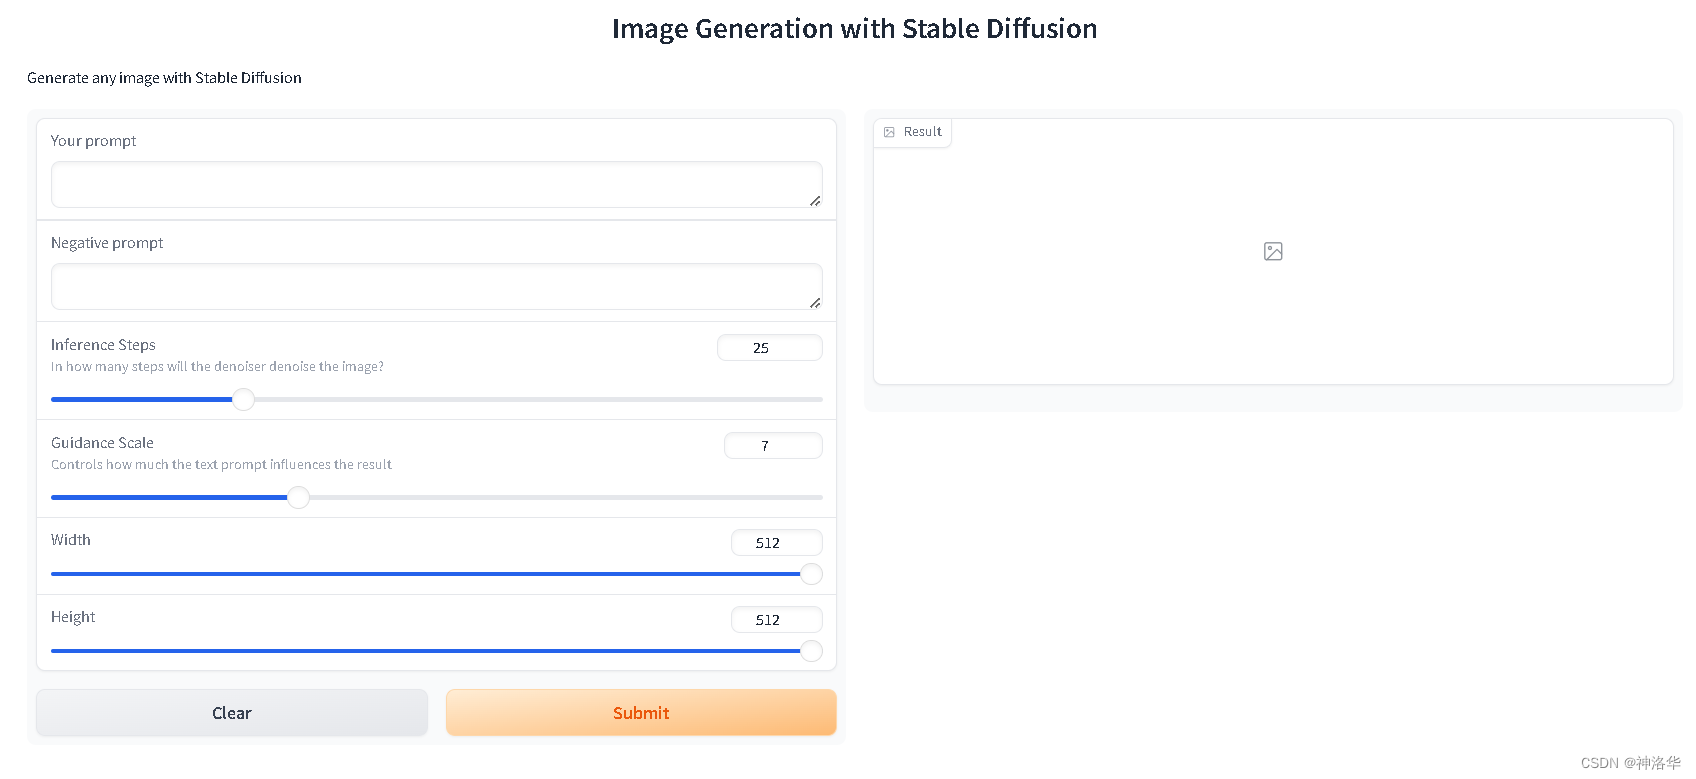
Task: Click the Inference Steps slider handle
Action: 243,400
